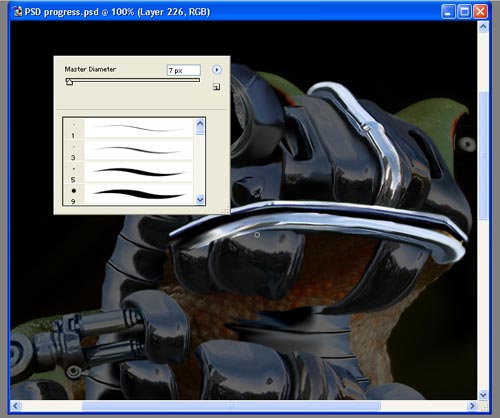Image resolution: width=500 pixels, height=418 pixels.
Task: Minimize the PSD progress.psd document window
Action: [448, 12]
